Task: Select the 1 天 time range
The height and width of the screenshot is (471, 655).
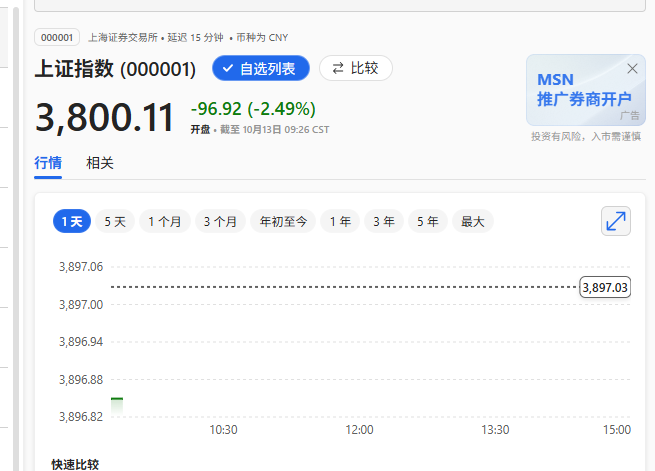Action: (x=72, y=221)
